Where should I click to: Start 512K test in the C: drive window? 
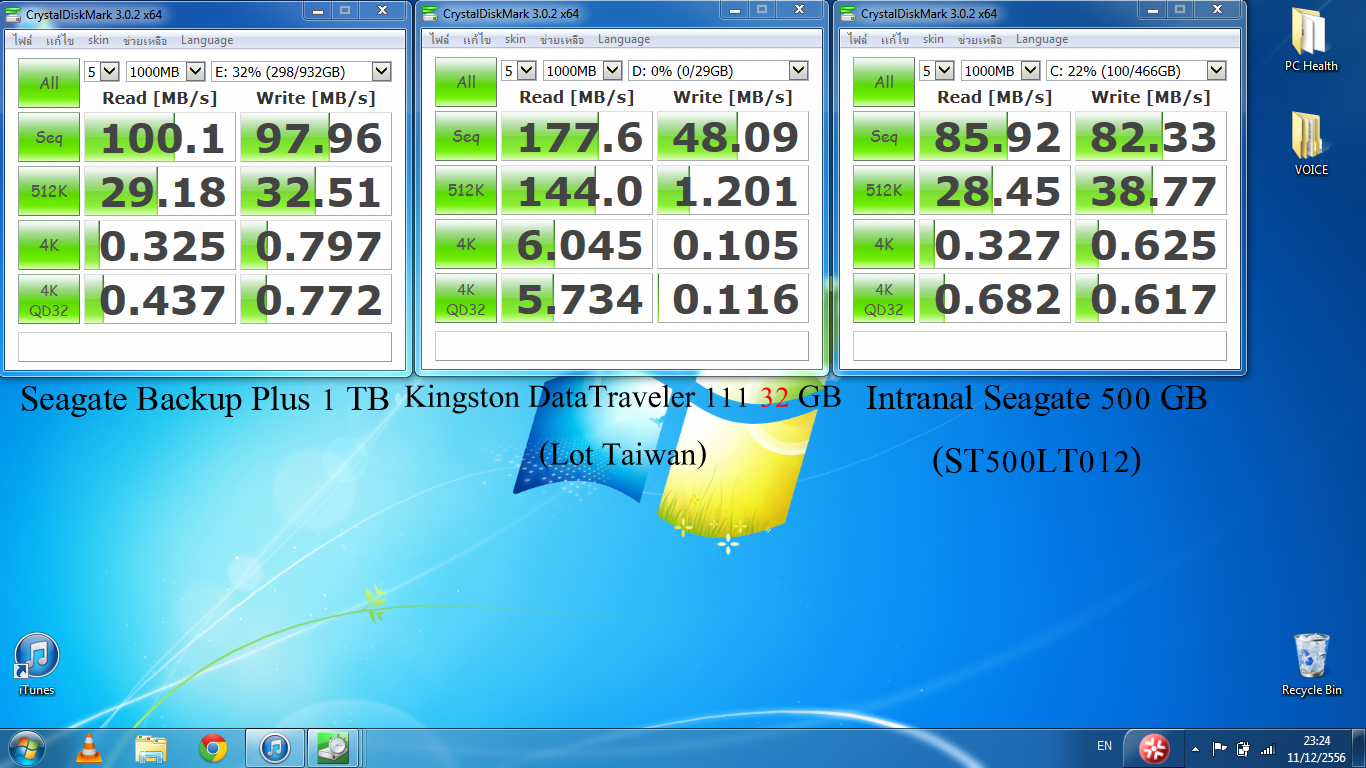pos(884,190)
